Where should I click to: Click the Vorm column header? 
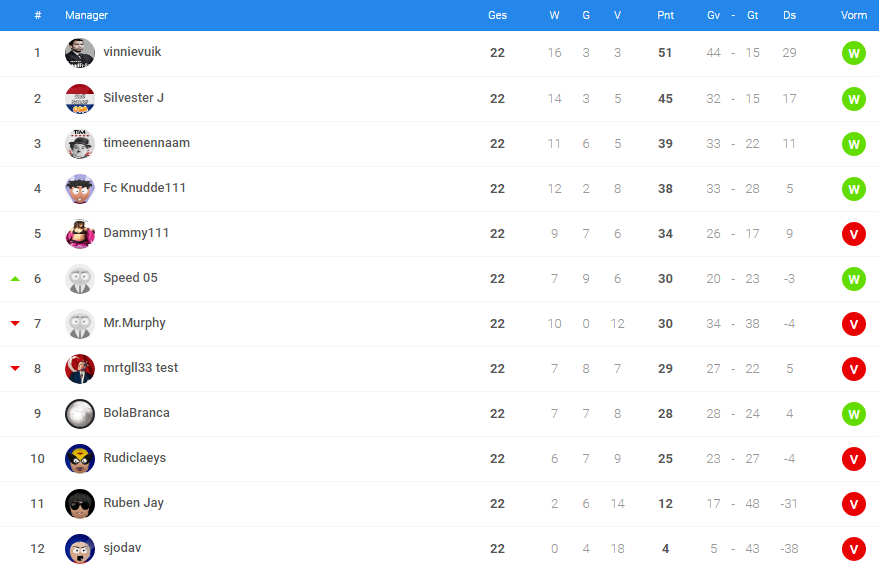(x=853, y=15)
